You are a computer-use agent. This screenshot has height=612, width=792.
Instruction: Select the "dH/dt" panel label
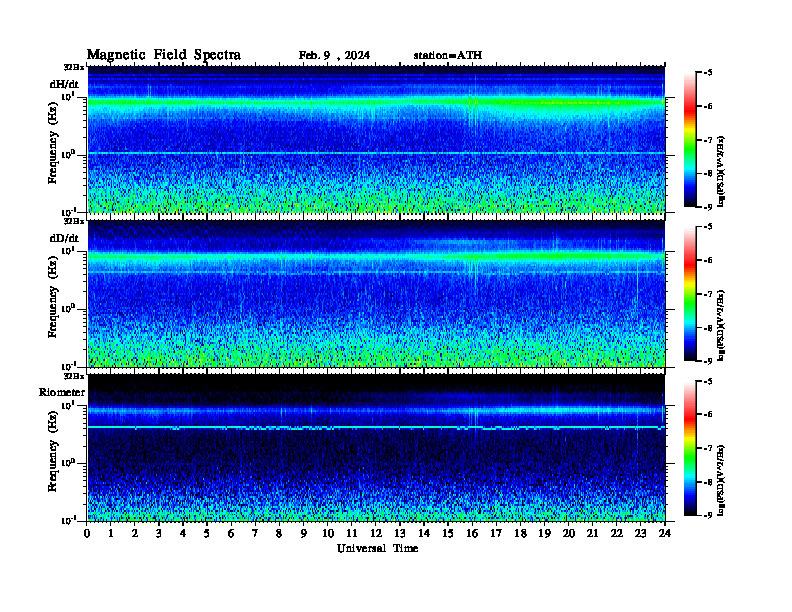point(64,84)
